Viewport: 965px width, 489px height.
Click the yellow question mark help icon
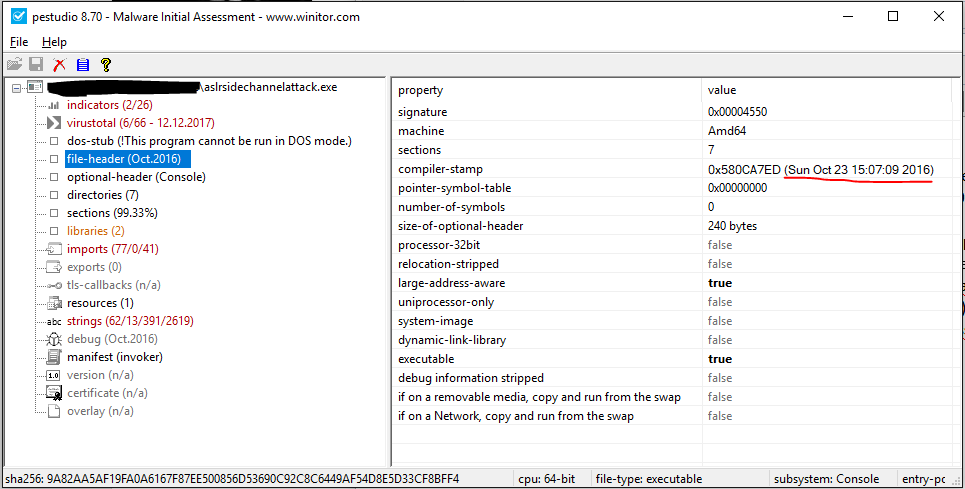tap(105, 65)
